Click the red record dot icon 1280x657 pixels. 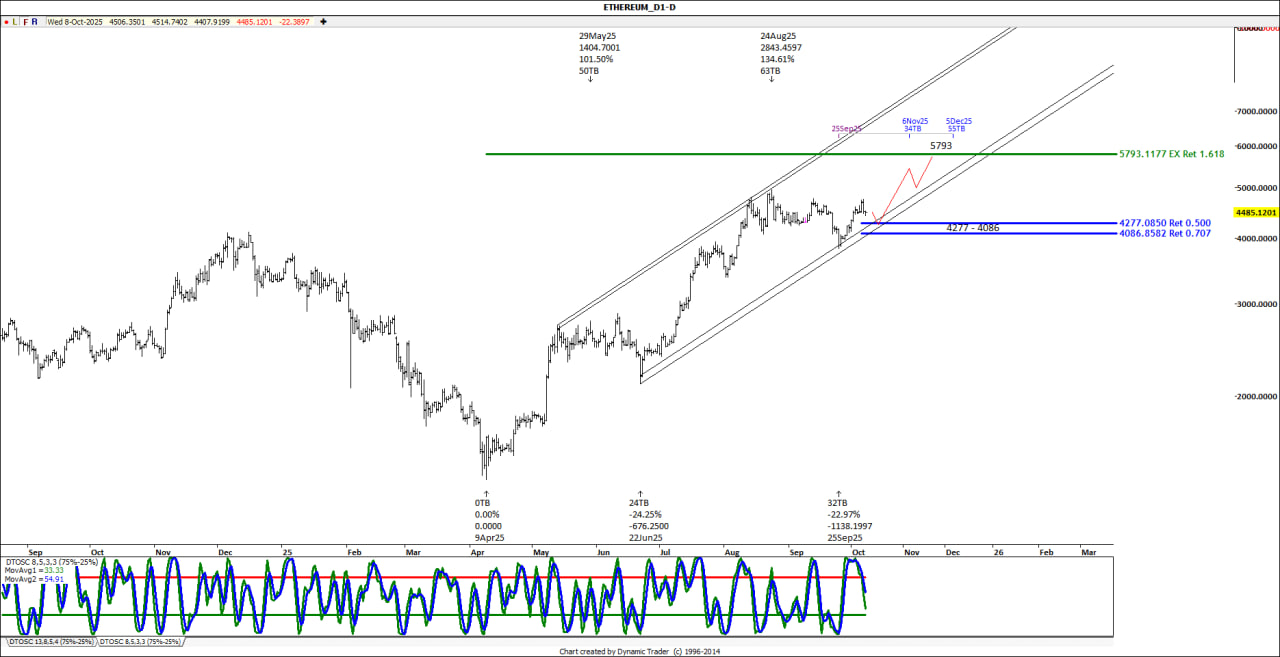pos(6,20)
